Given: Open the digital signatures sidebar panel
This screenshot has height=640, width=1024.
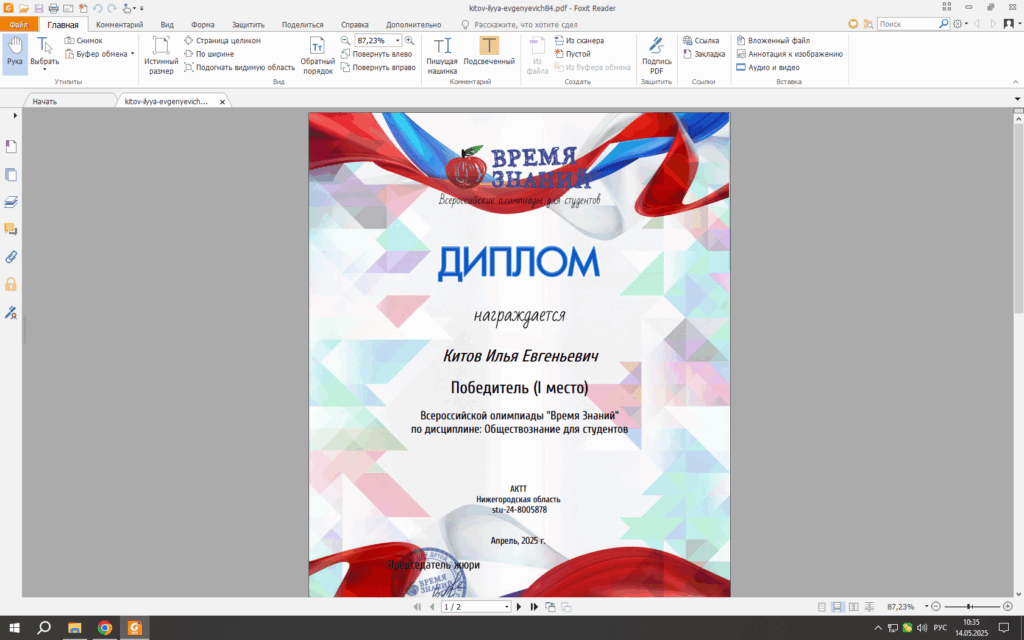Looking at the screenshot, I should (x=11, y=313).
